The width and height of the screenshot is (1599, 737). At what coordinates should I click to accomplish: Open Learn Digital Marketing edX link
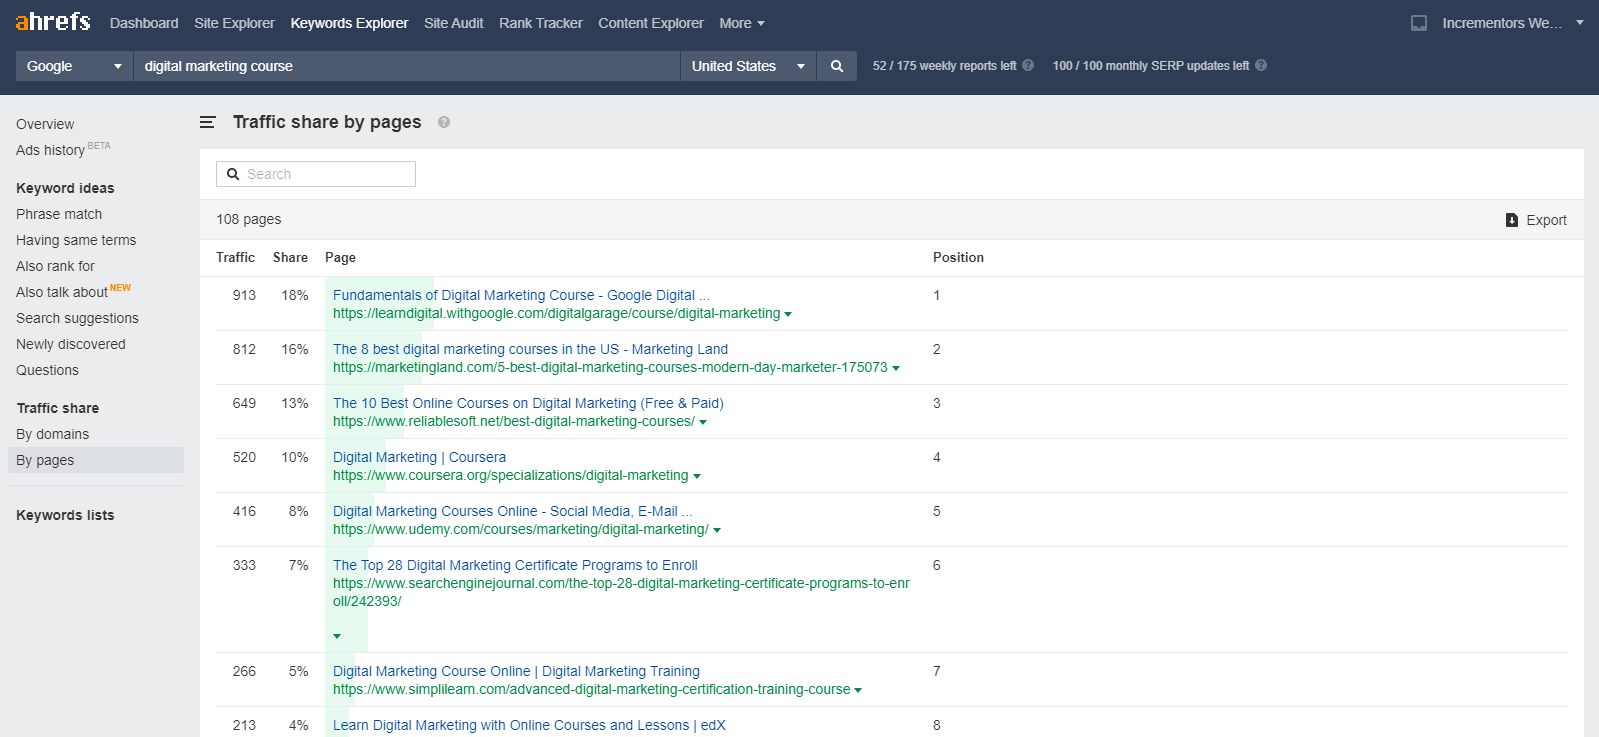point(529,725)
